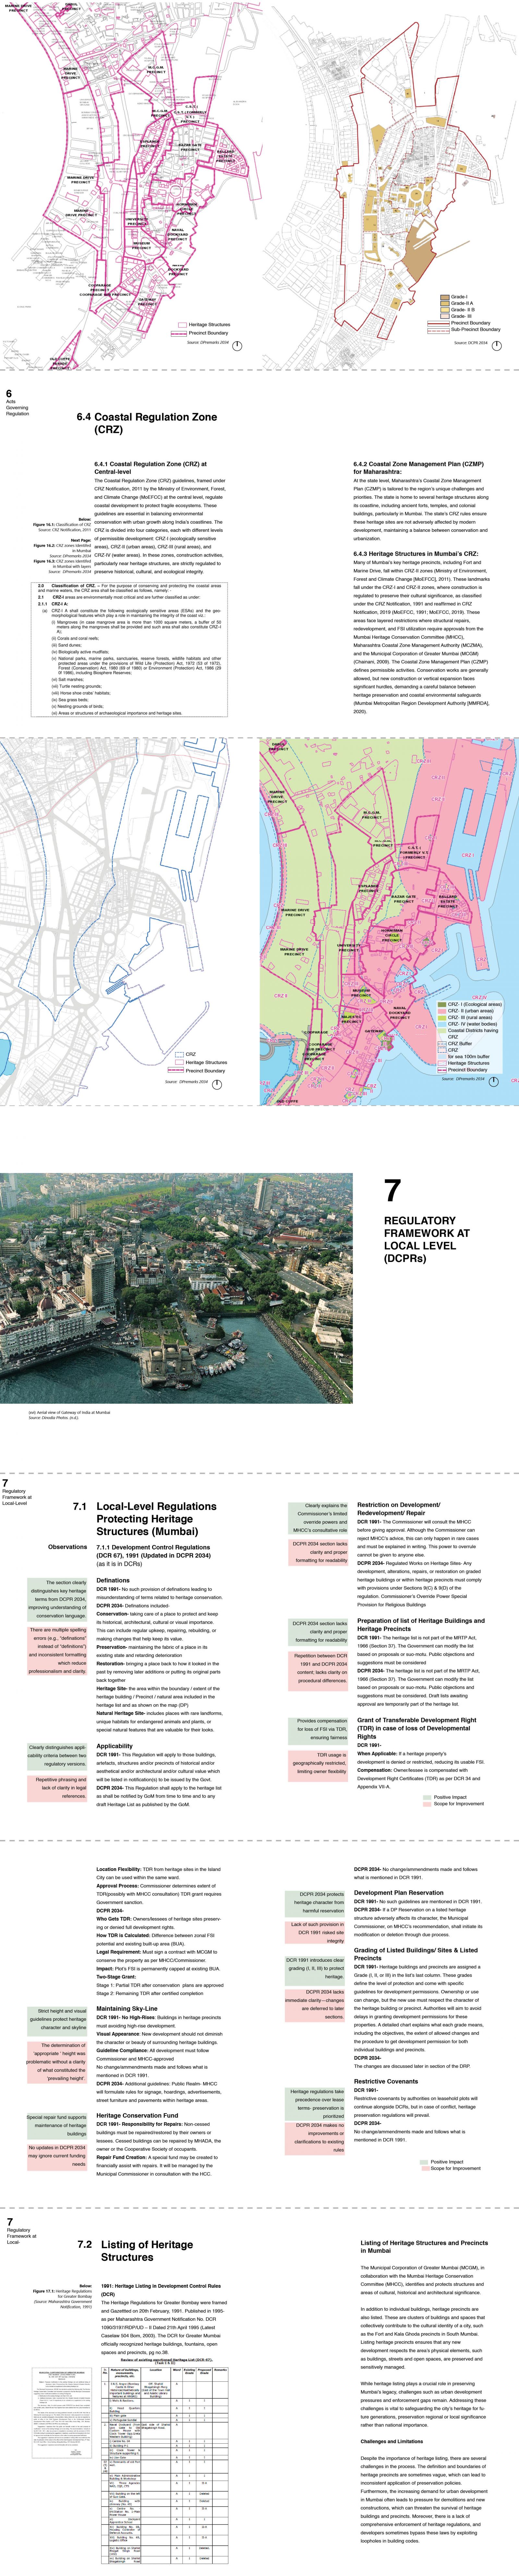Image resolution: width=519 pixels, height=2576 pixels.
Task: Click the Scope for Improvement legend swatch under section 7.1
Action: [x=427, y=1804]
